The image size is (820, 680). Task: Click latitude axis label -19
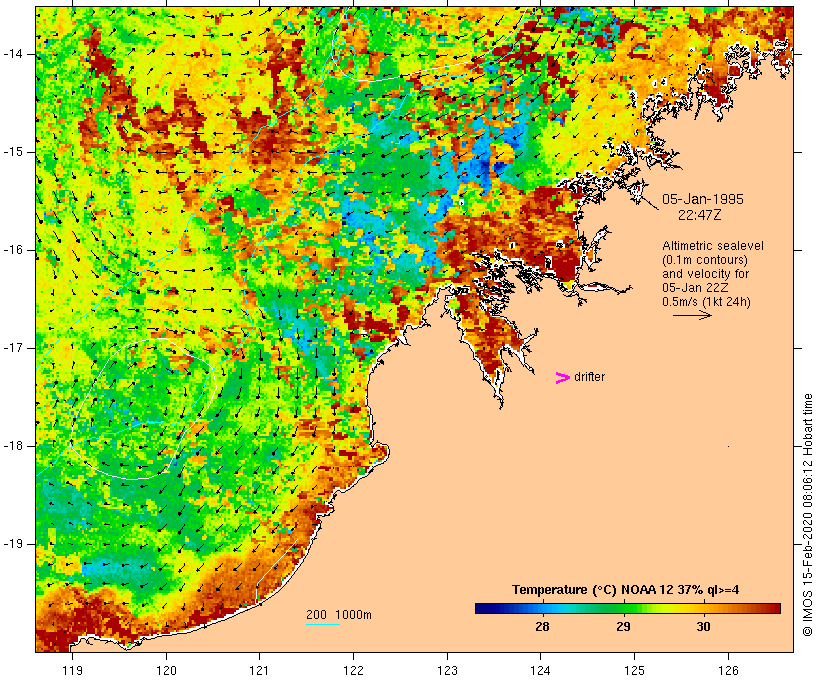(13, 544)
